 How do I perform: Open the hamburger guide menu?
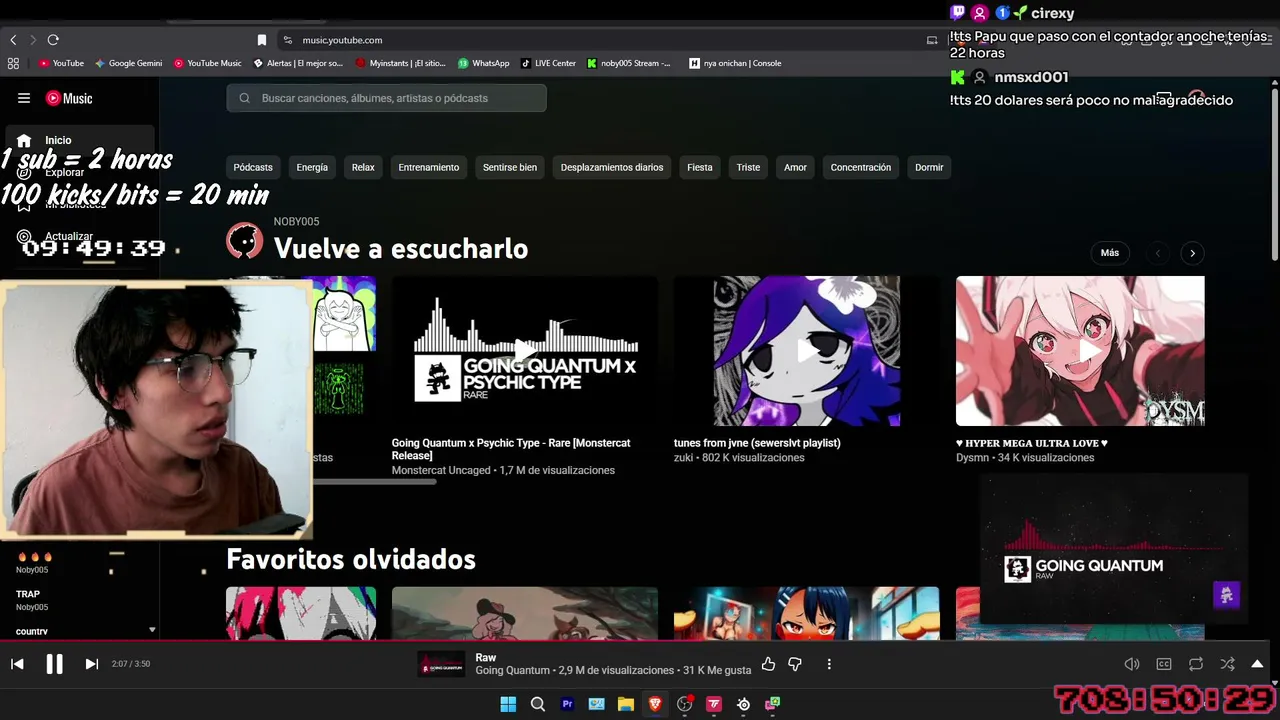click(24, 98)
